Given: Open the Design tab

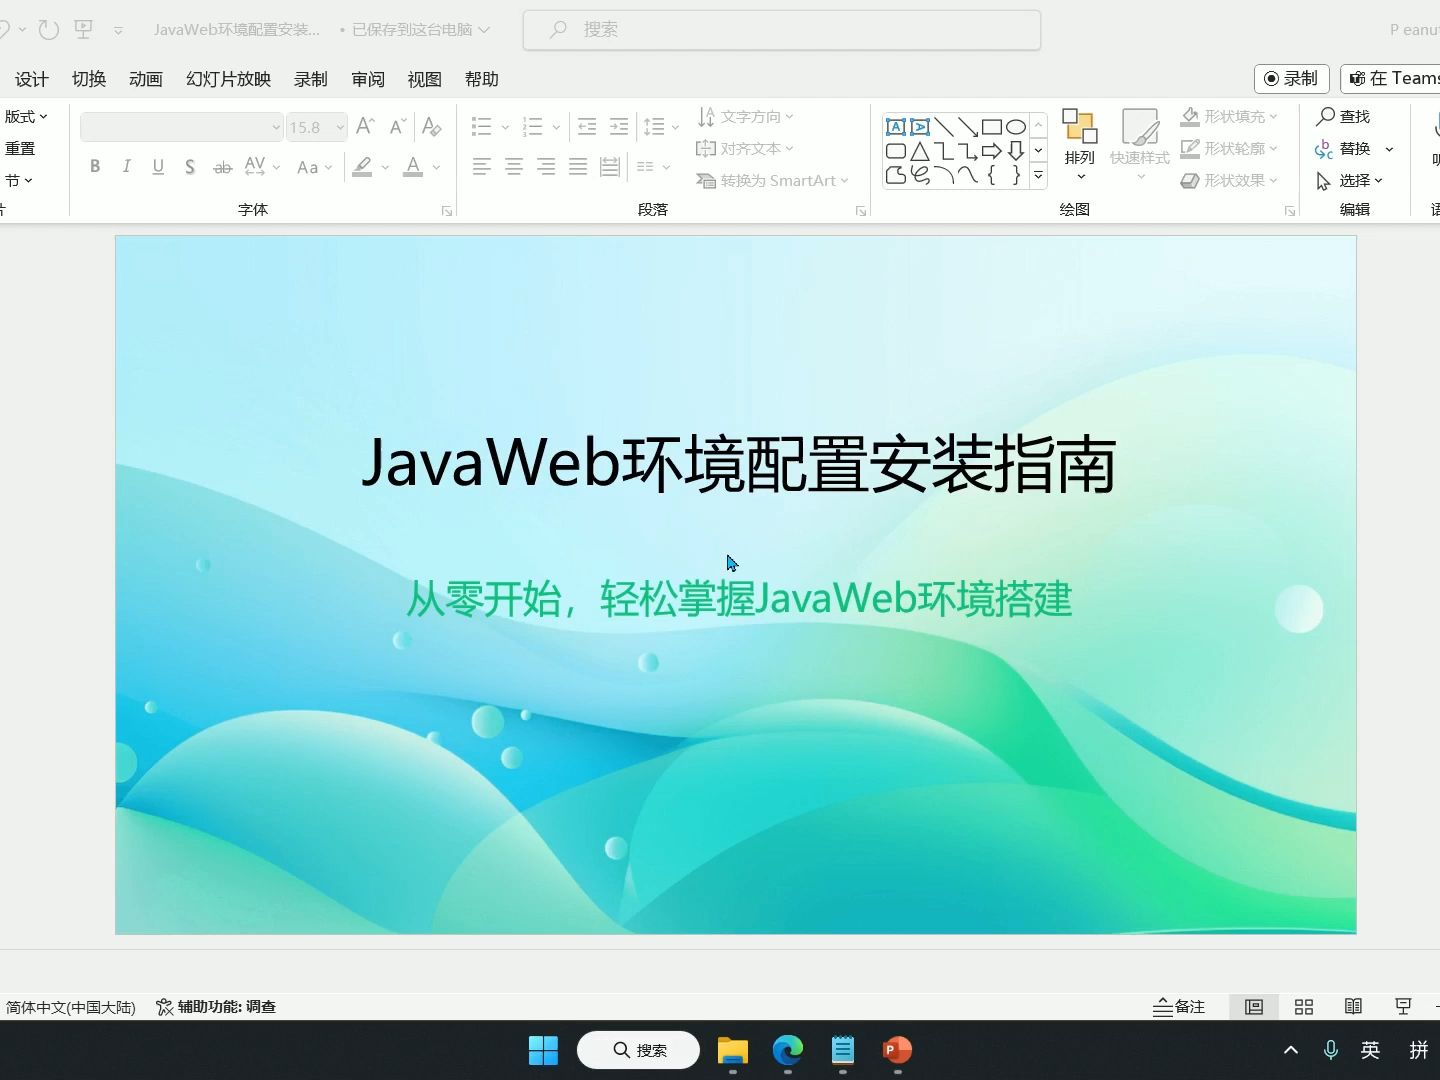Looking at the screenshot, I should [x=32, y=79].
